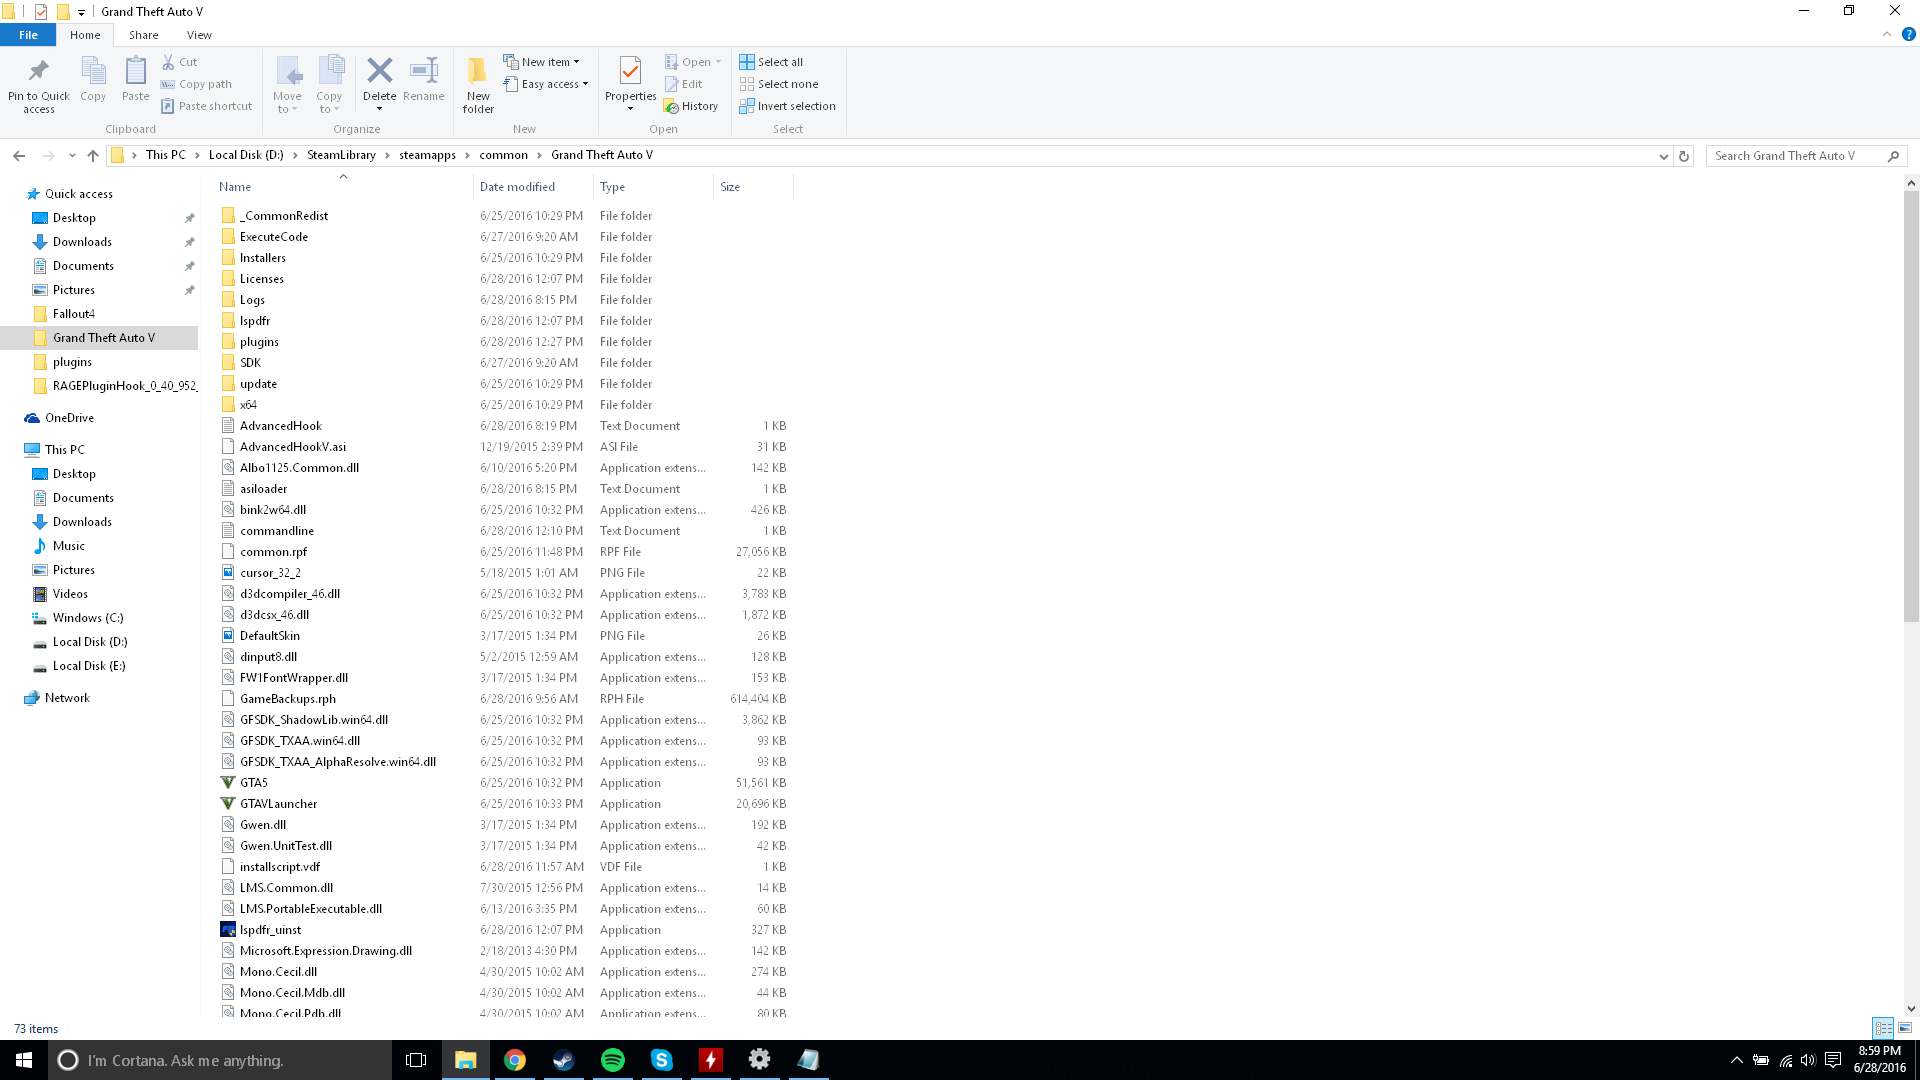
Task: Click Select all in the ribbon
Action: (x=771, y=62)
